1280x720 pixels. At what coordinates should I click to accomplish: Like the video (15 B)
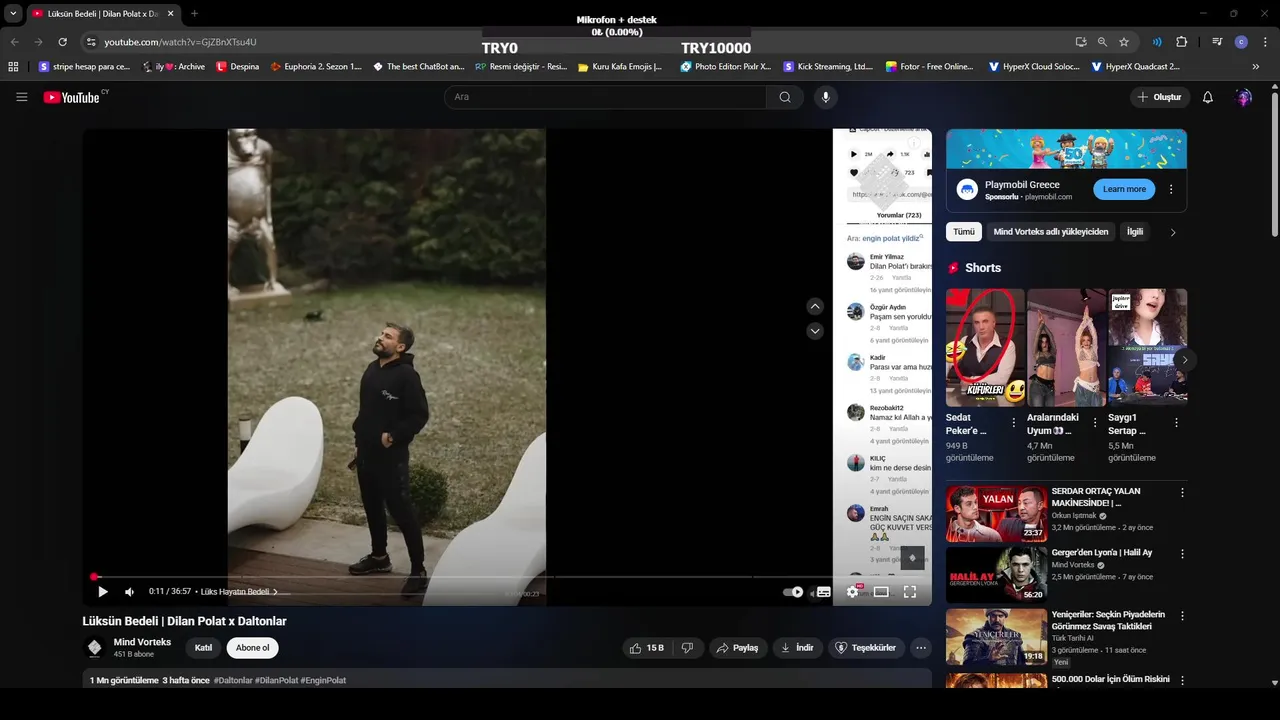647,648
